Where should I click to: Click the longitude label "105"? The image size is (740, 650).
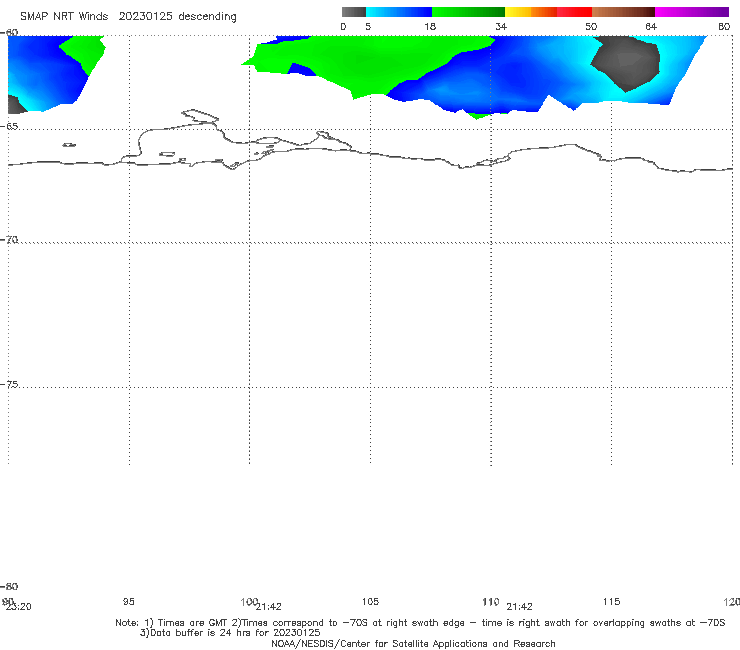[x=370, y=601]
